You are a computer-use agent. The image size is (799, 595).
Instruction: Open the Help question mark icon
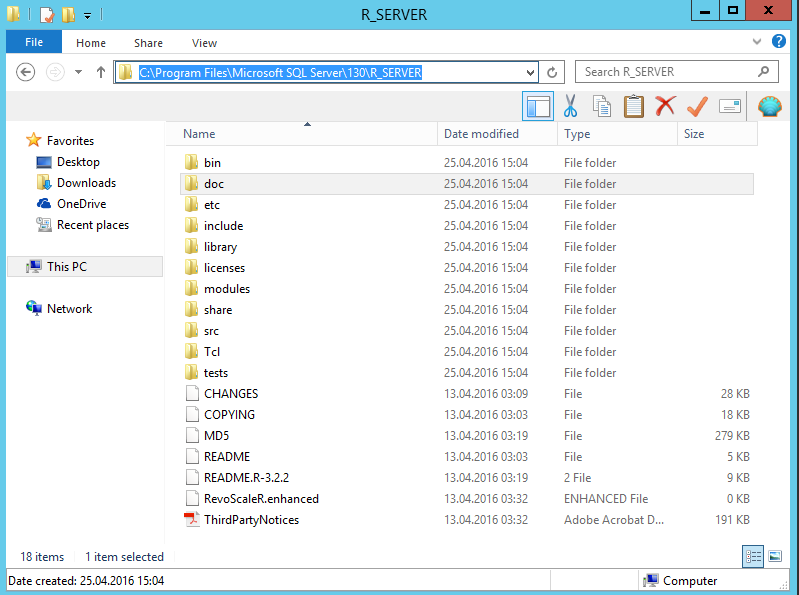pyautogui.click(x=779, y=41)
